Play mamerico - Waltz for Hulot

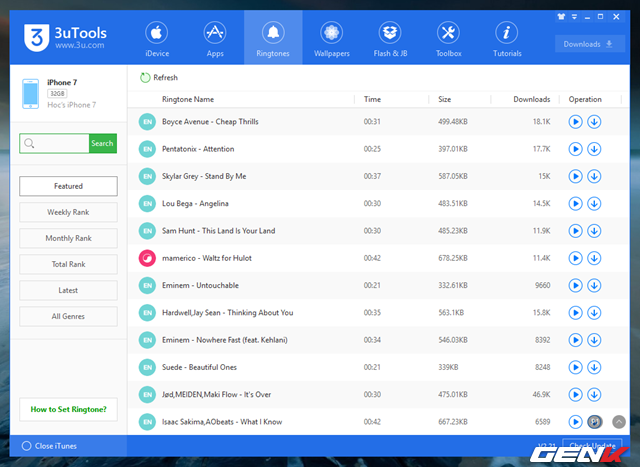(576, 258)
